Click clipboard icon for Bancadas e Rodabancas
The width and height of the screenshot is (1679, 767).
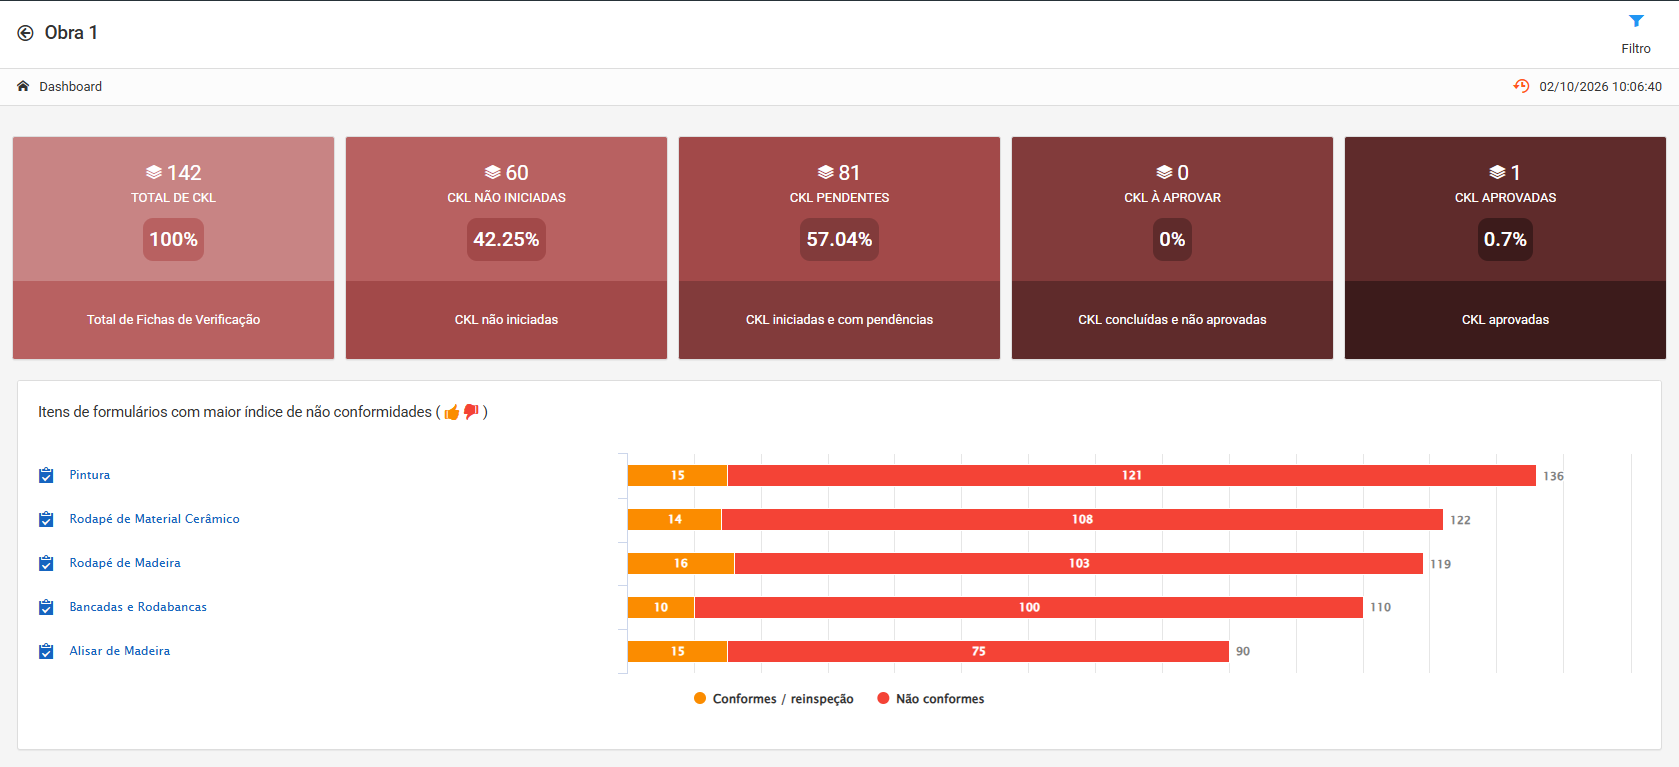46,607
